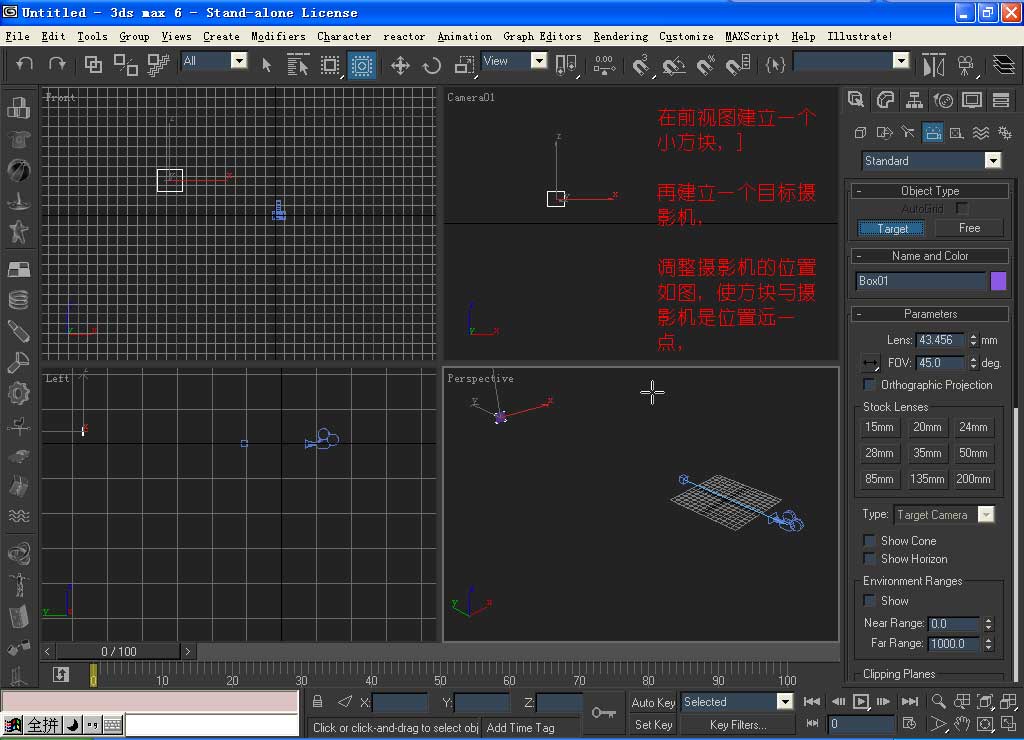
Task: Click the purple object color swatch
Action: click(998, 281)
